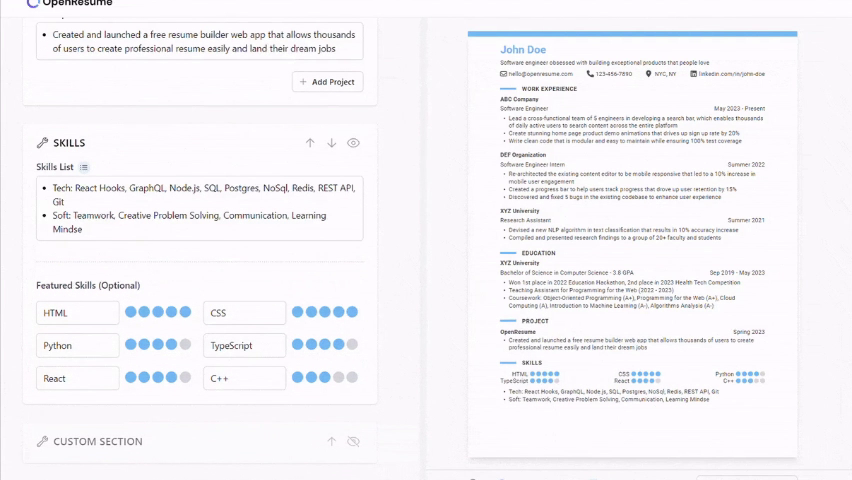Set React rating to five circles
The width and height of the screenshot is (852, 480).
click(x=185, y=377)
